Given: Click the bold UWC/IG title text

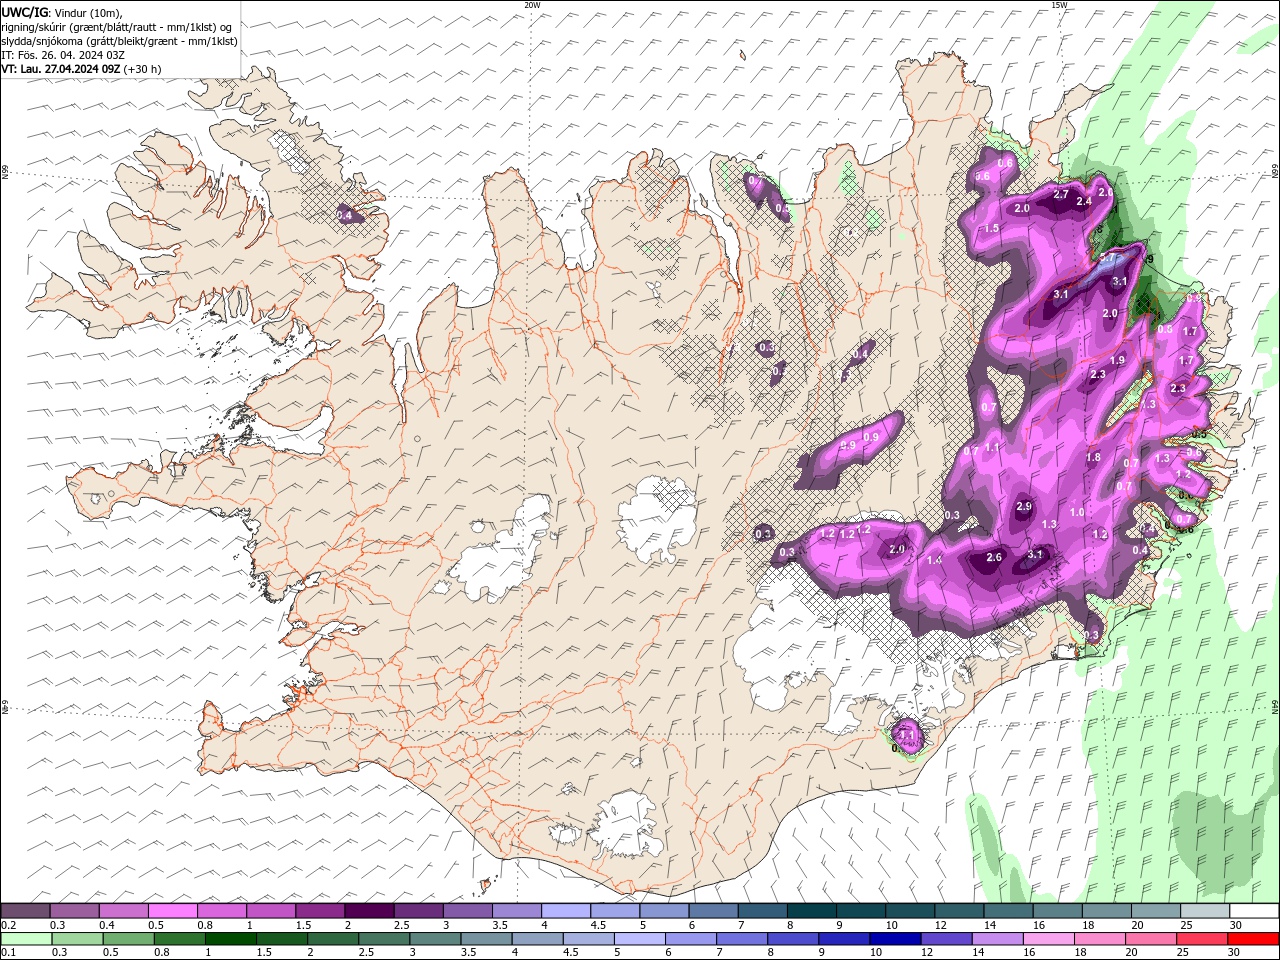Looking at the screenshot, I should pos(24,12).
